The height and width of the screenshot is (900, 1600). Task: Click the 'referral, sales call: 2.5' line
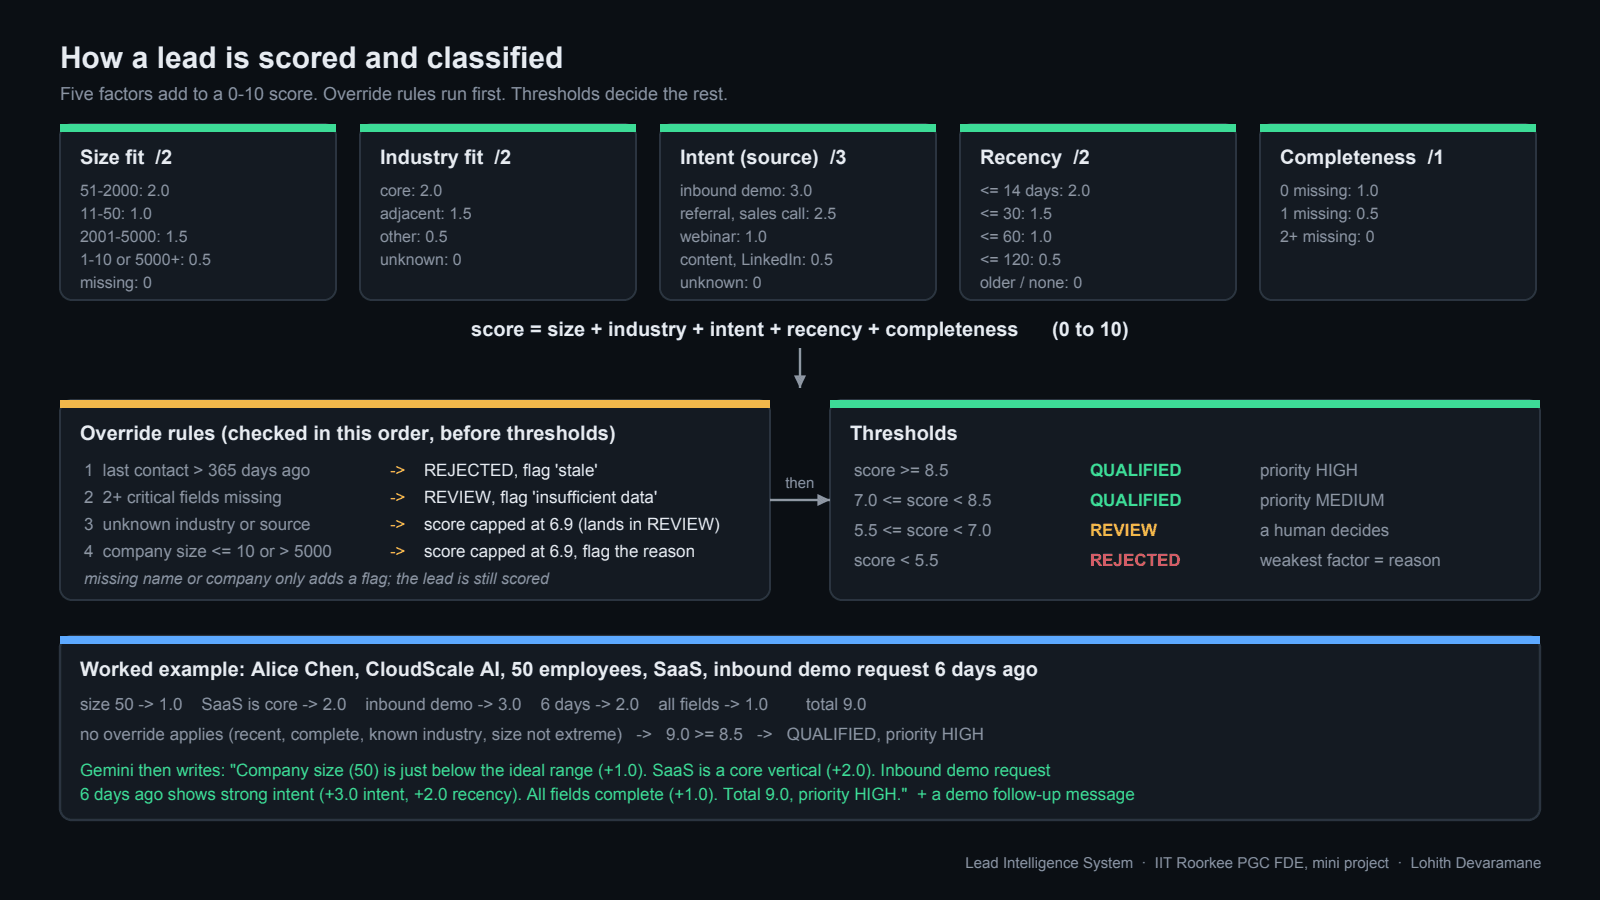[x=758, y=213]
